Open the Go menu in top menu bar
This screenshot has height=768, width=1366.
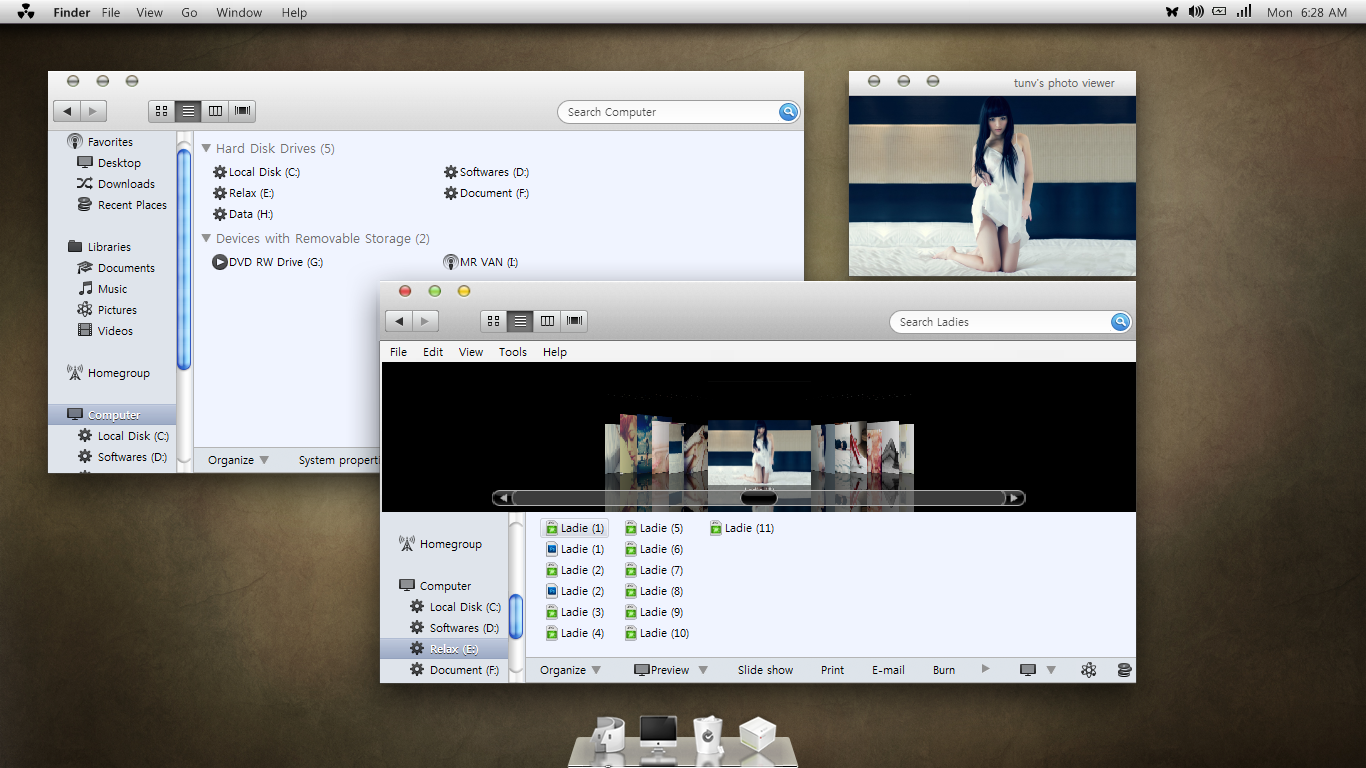[189, 12]
